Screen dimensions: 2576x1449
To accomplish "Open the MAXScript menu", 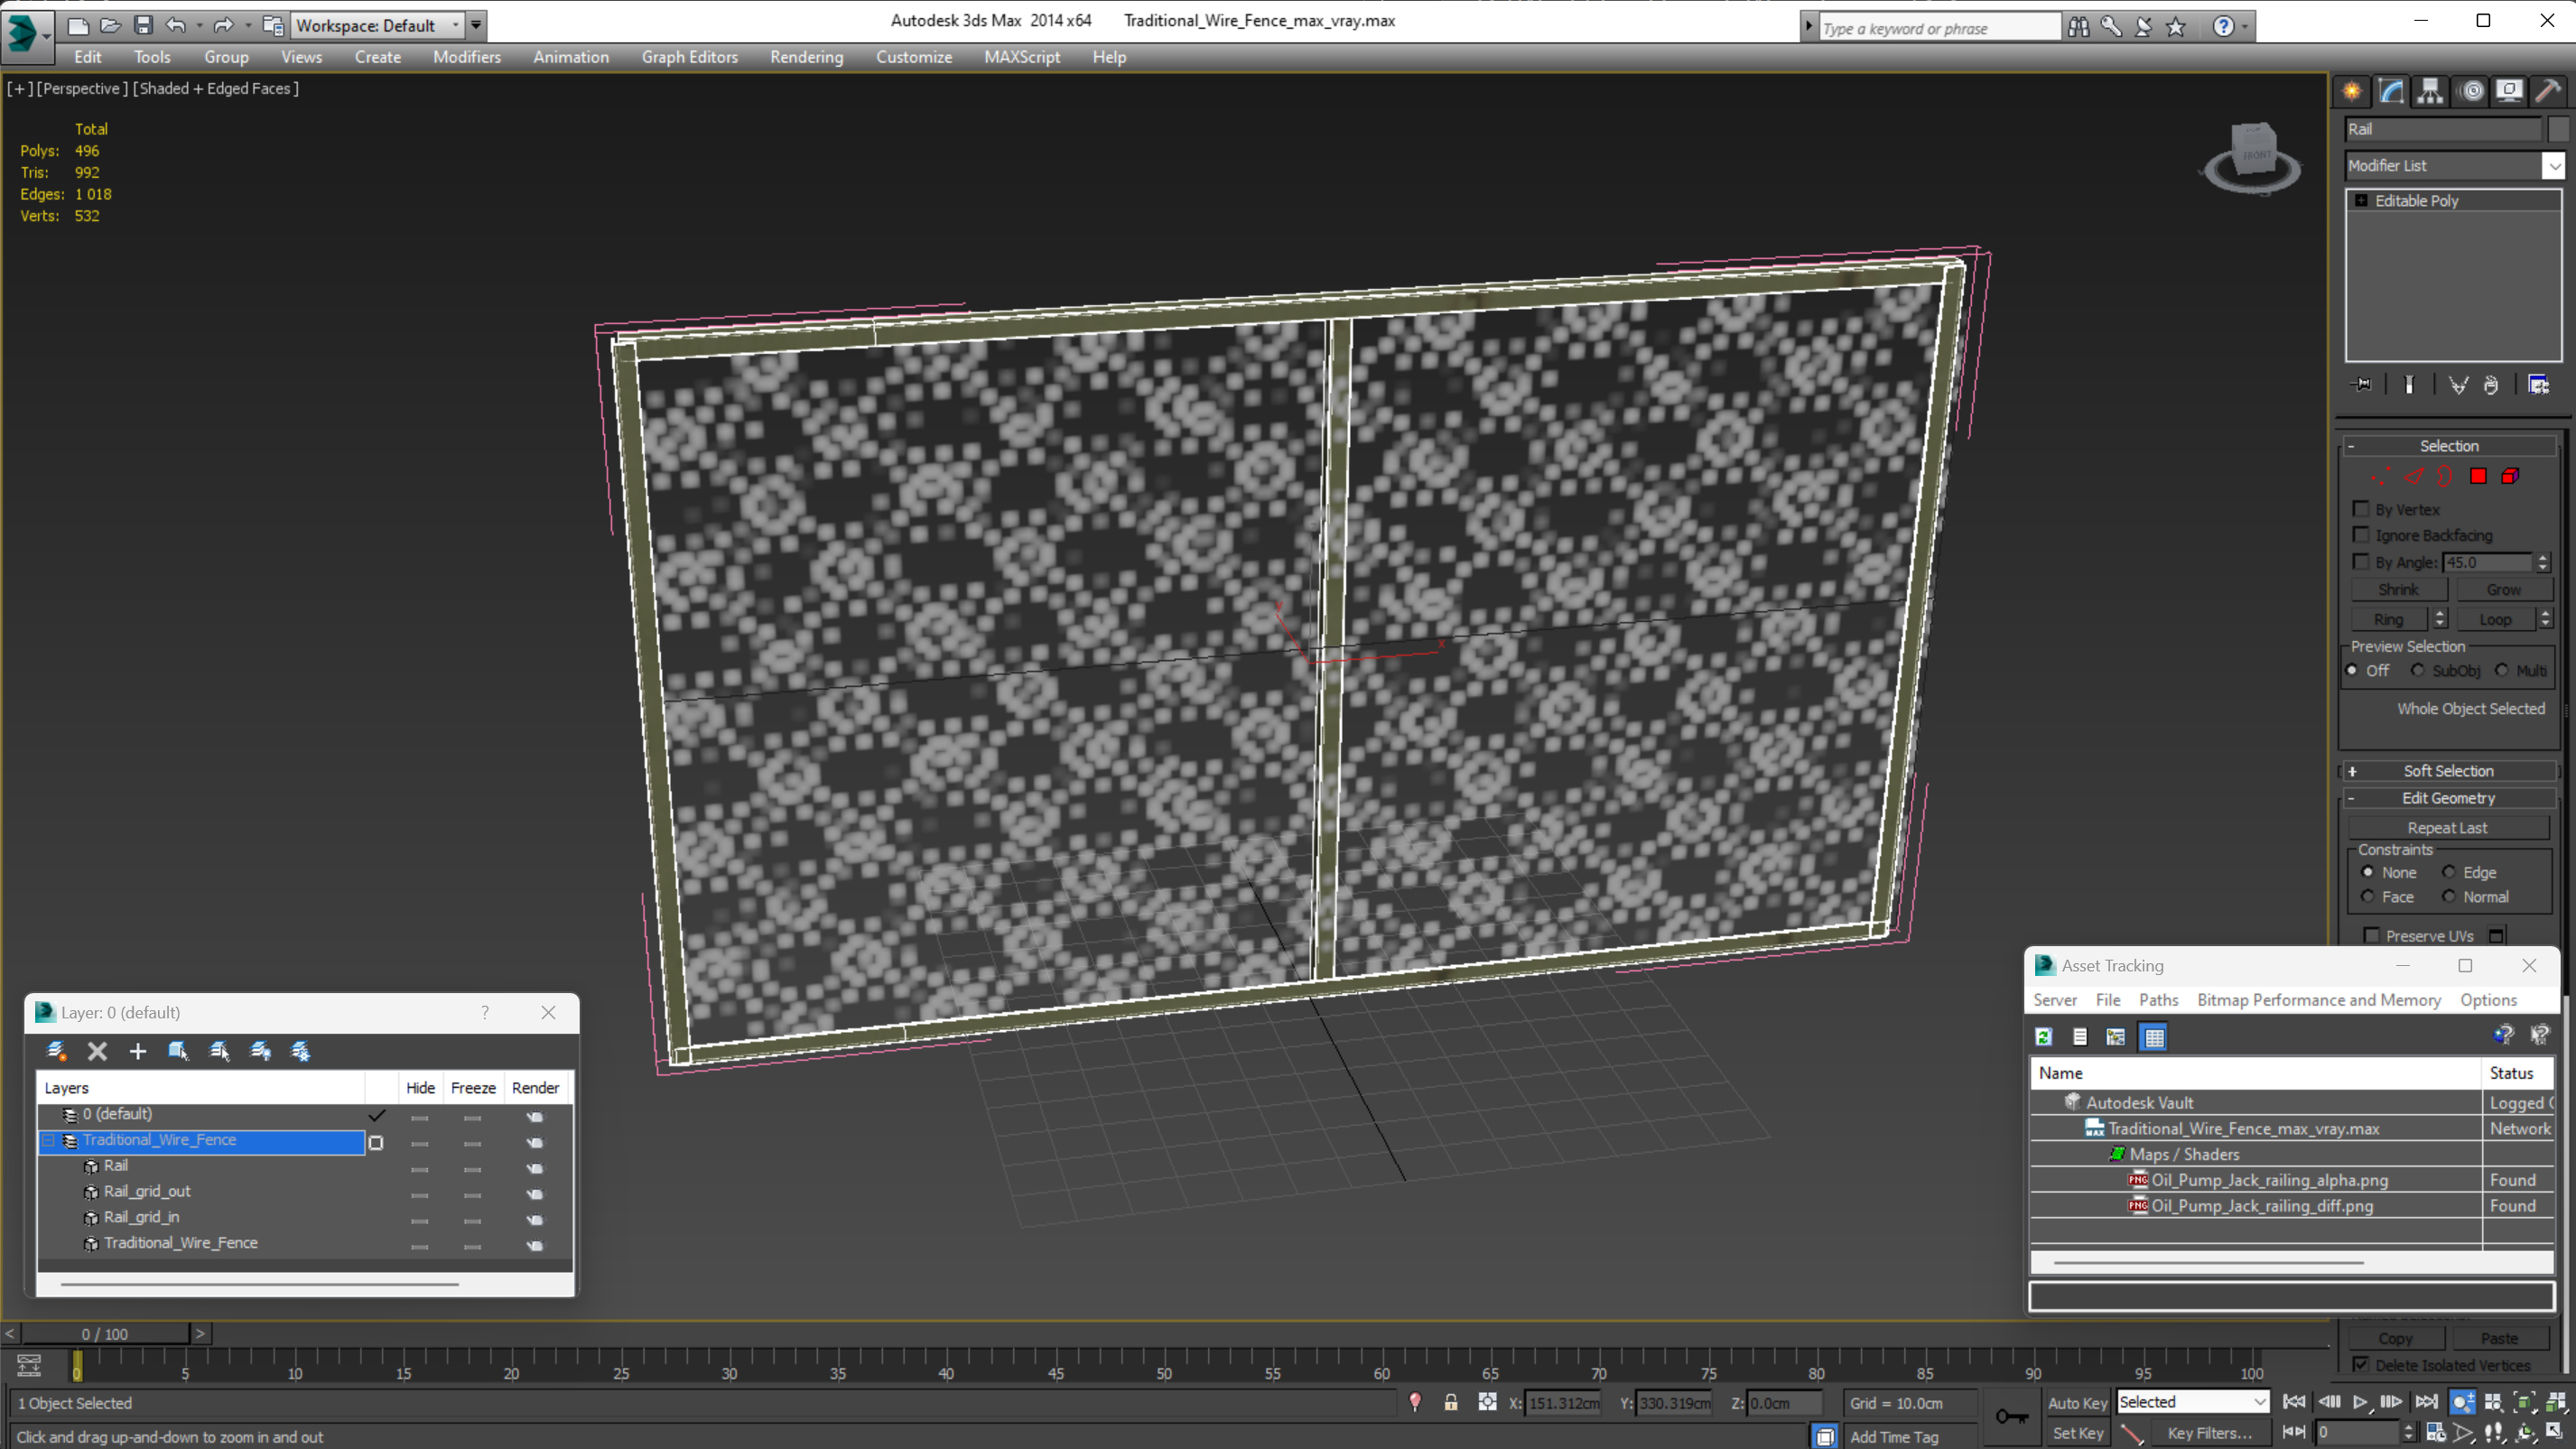I will [1022, 57].
